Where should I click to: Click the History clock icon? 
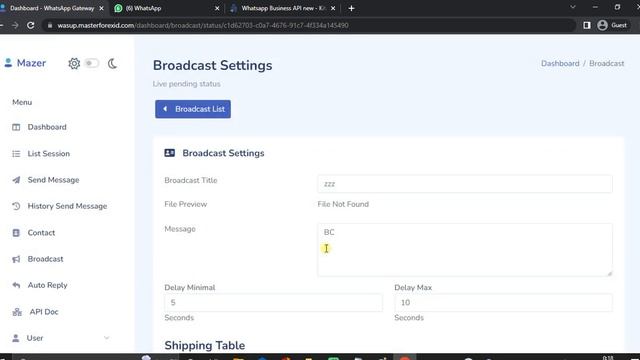point(16,206)
